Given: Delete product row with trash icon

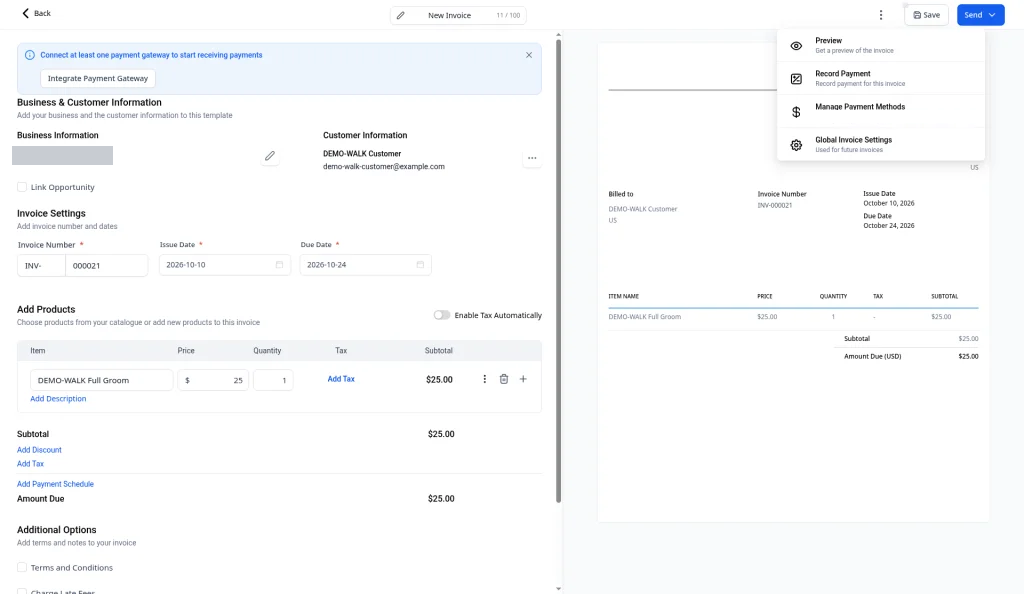Looking at the screenshot, I should pyautogui.click(x=504, y=379).
